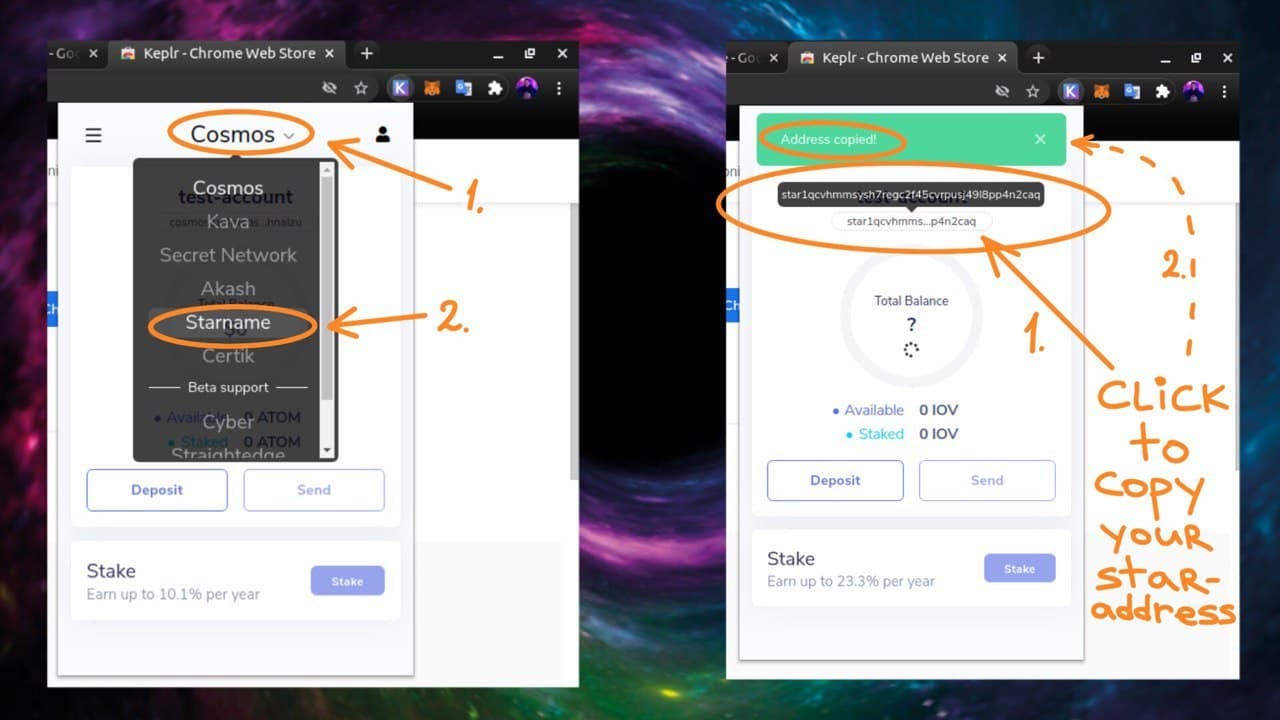Click Keplr K extension icon in left window
The width and height of the screenshot is (1280, 720).
click(x=400, y=88)
